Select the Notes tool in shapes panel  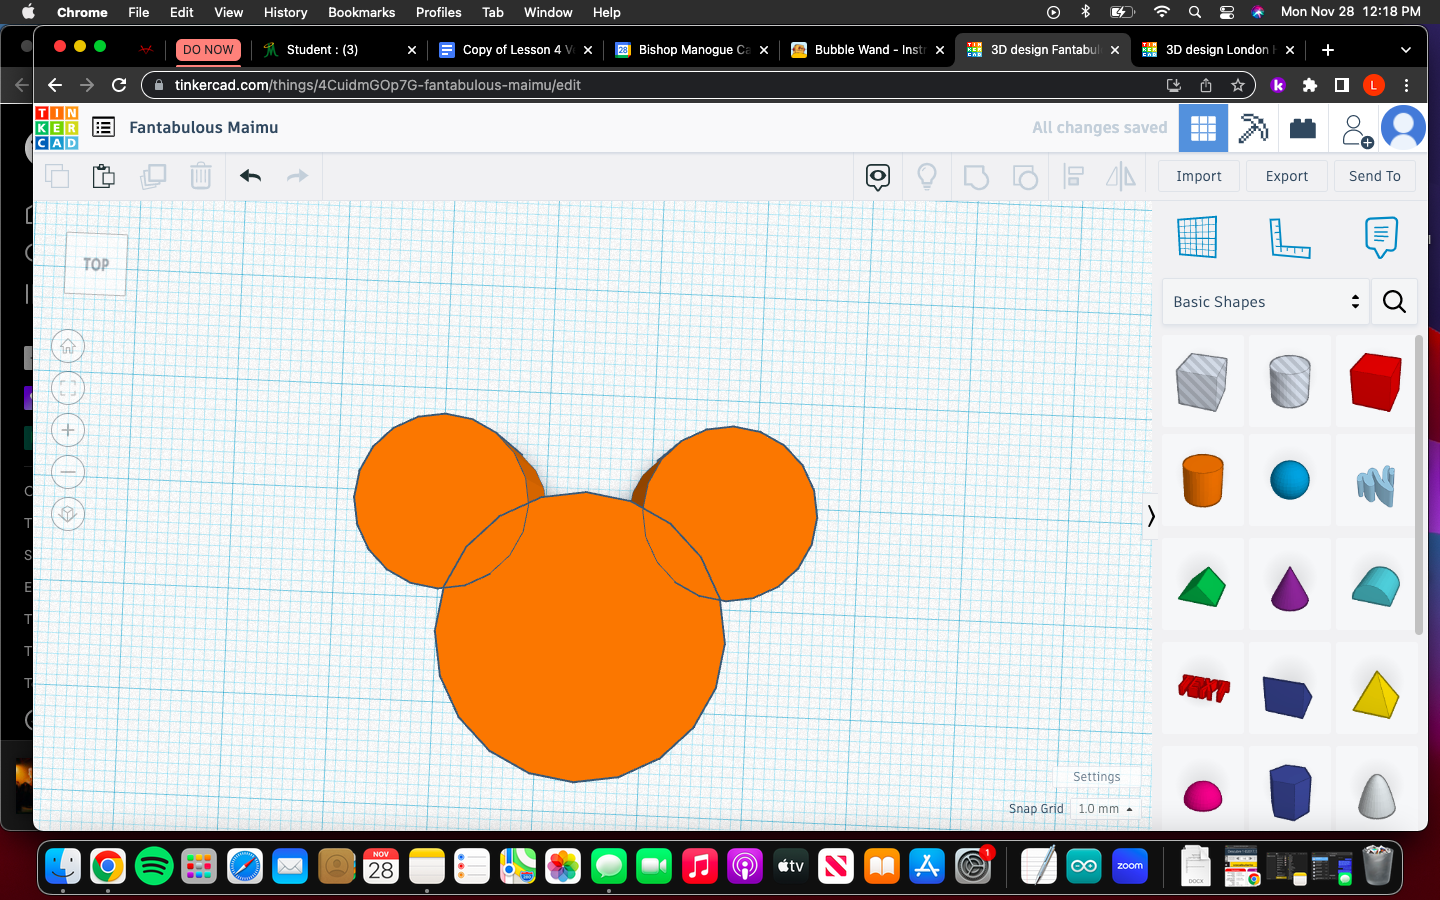pos(1381,237)
